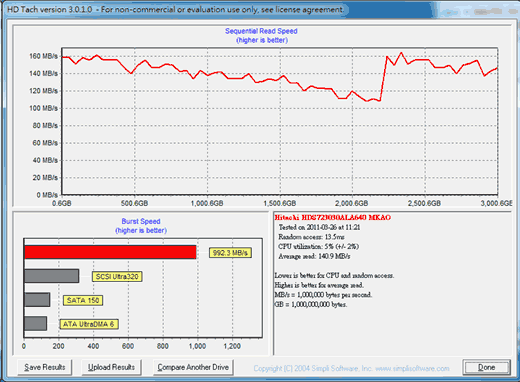Select the ATA UltraDMA 6 label
Viewport: 520px width, 382px height.
89,324
